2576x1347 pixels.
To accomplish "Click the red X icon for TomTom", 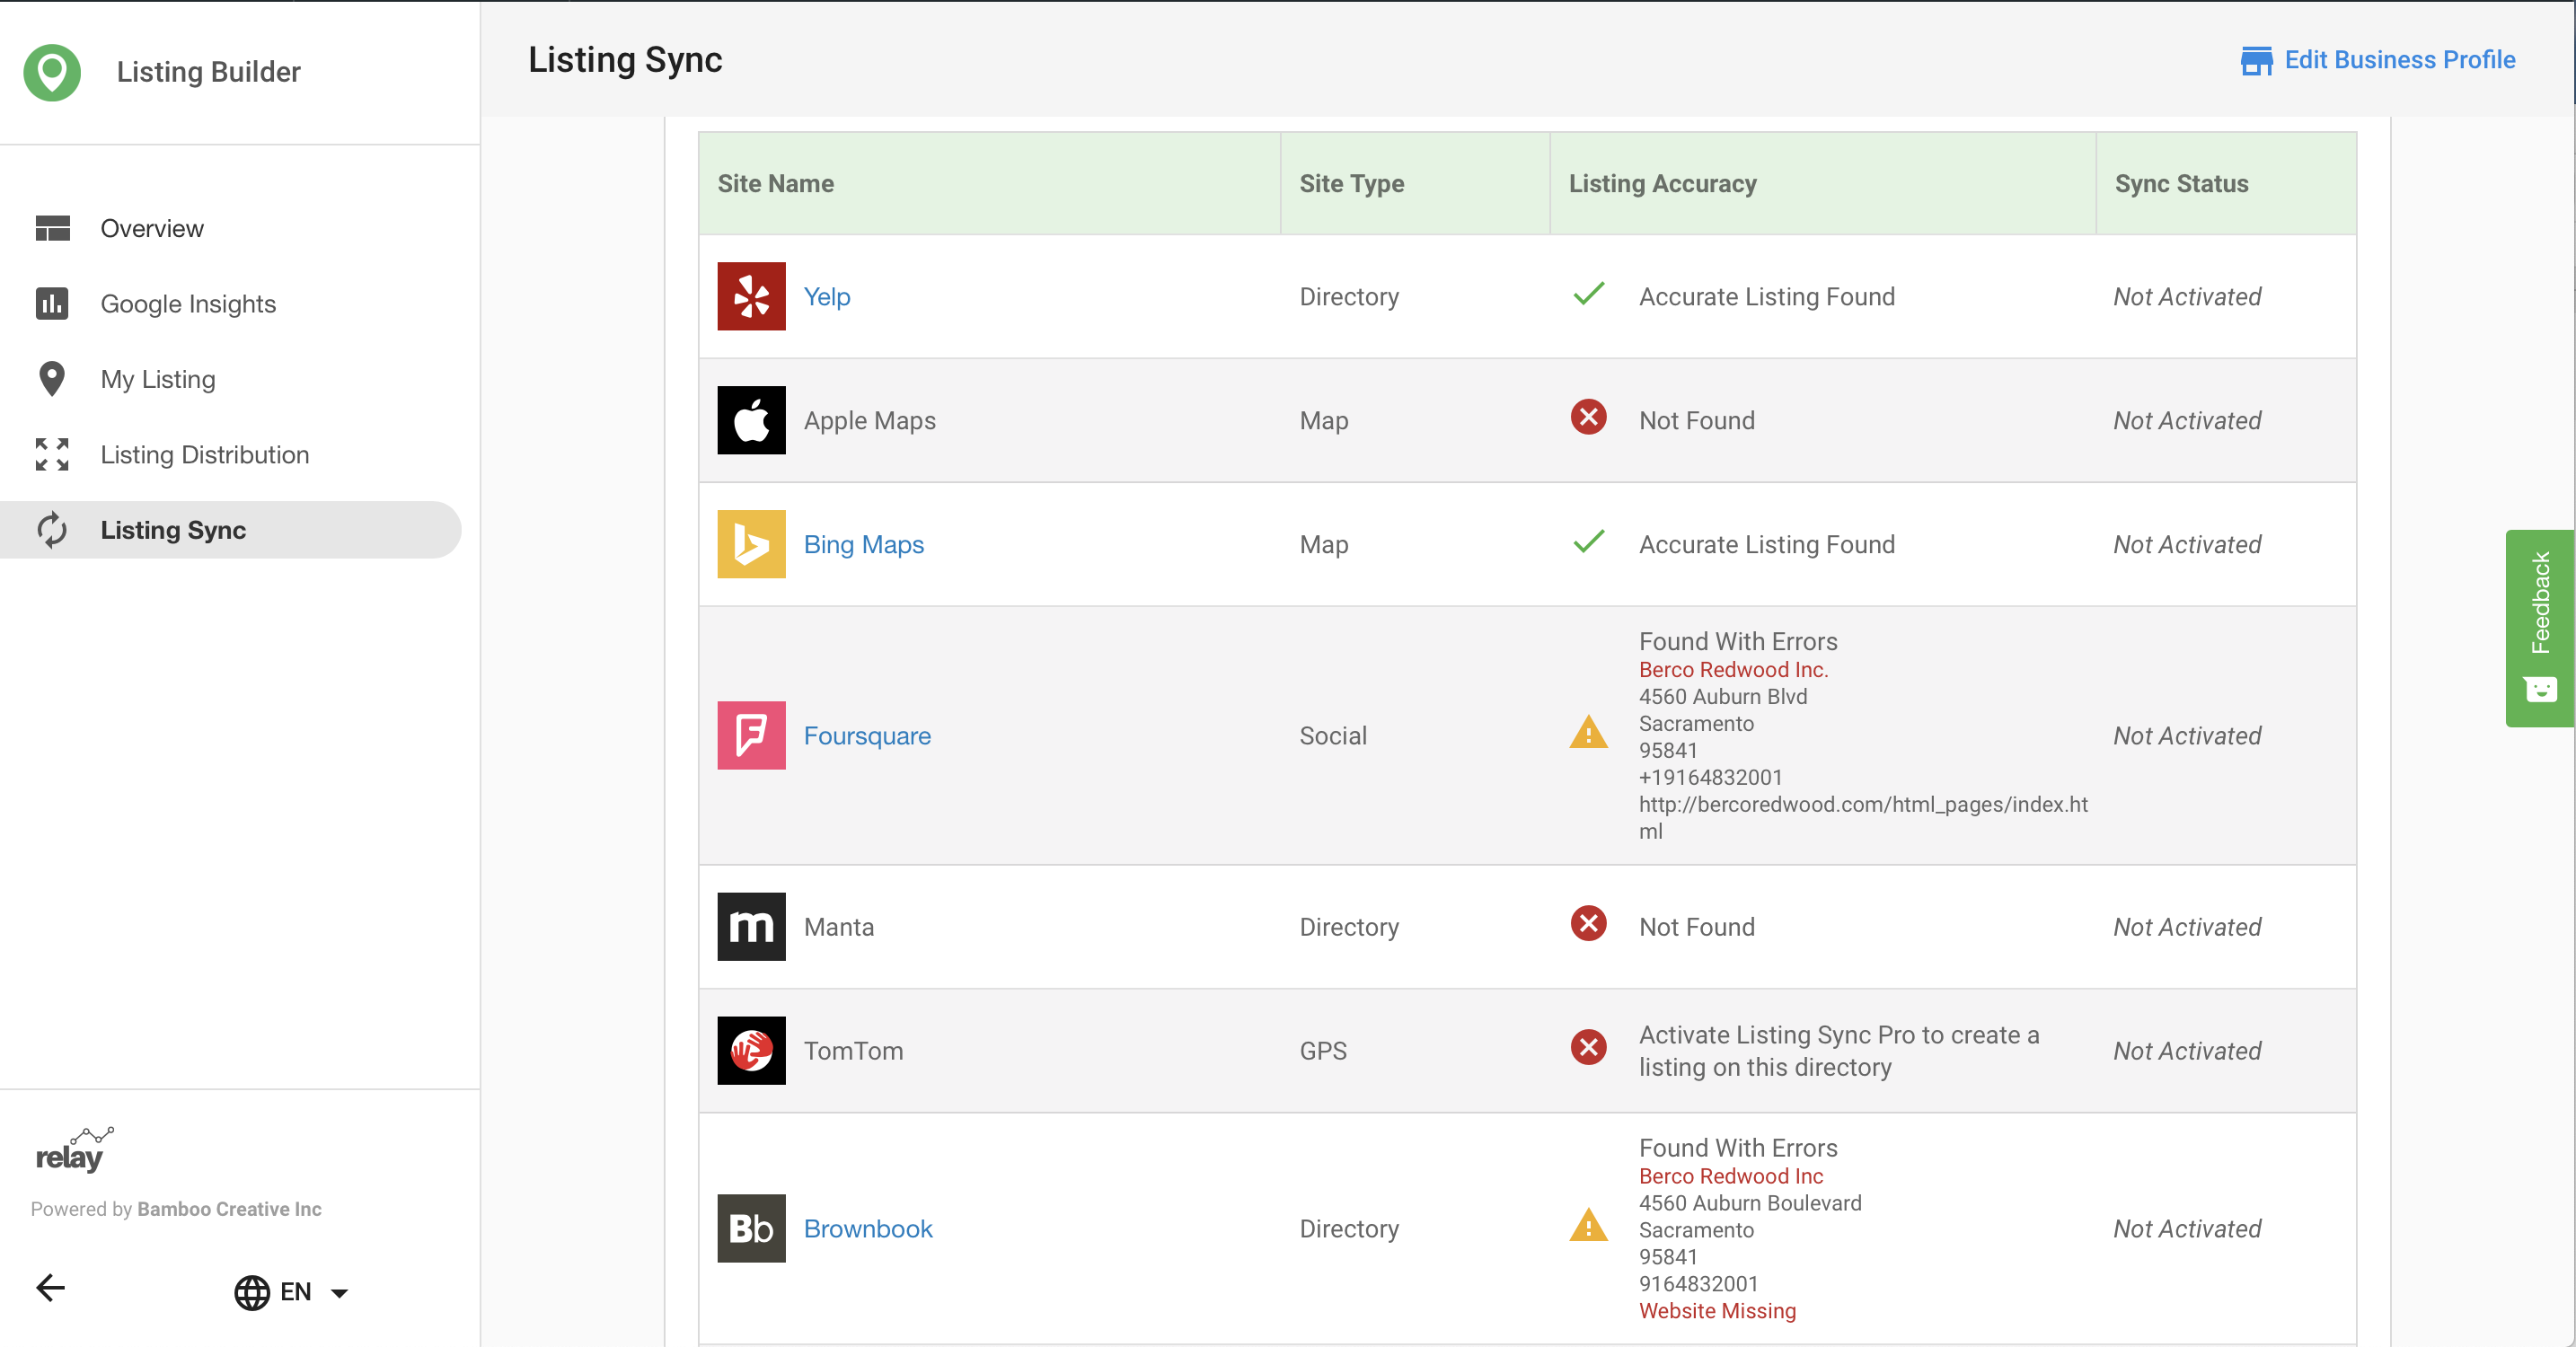I will [1588, 1047].
